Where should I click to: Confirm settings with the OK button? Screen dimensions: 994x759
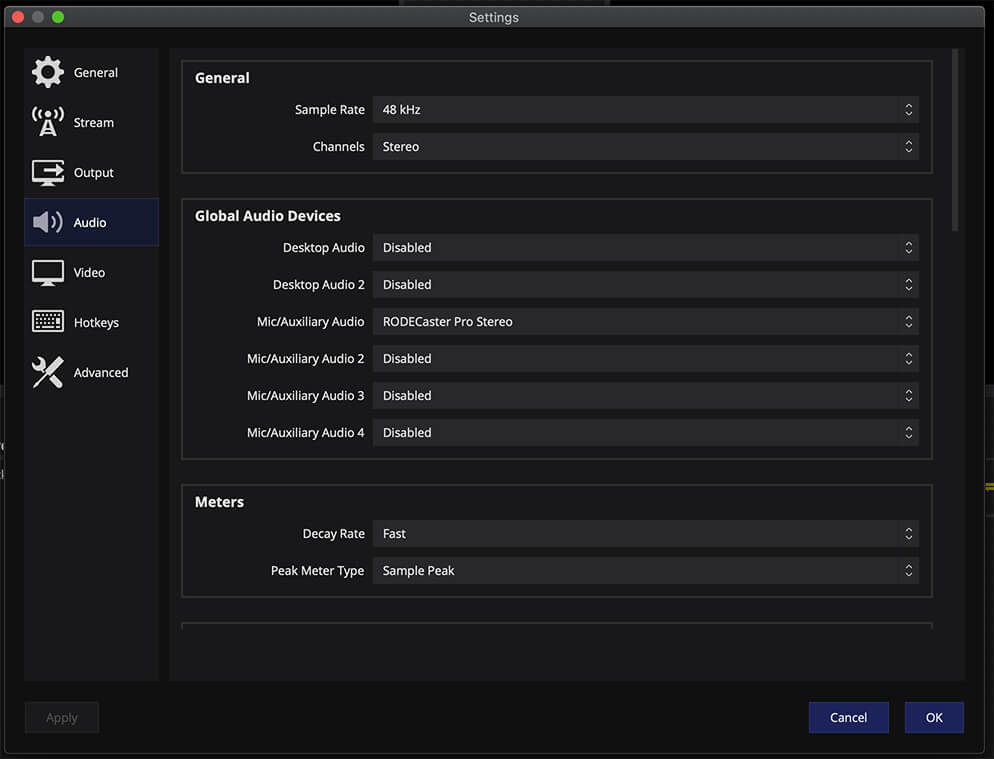tap(934, 717)
